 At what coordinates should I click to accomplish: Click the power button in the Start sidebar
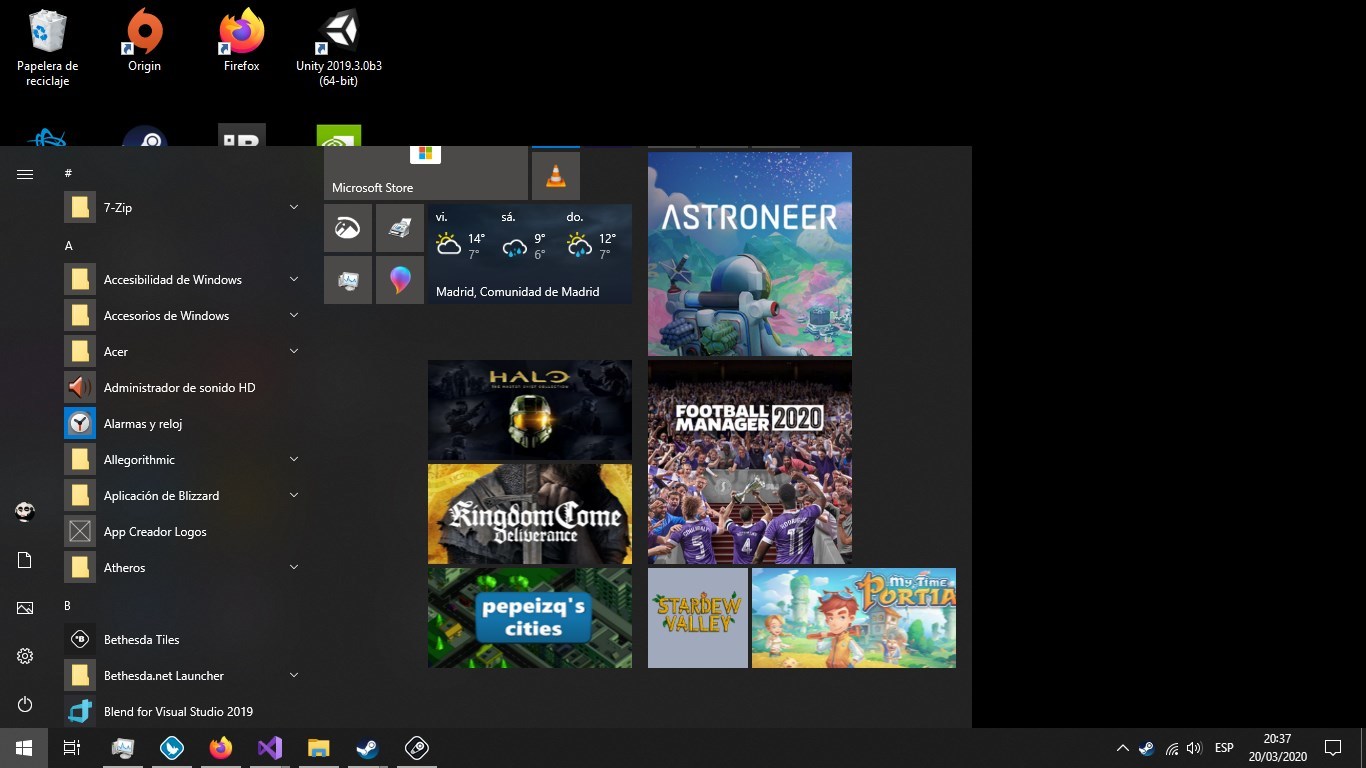24,704
